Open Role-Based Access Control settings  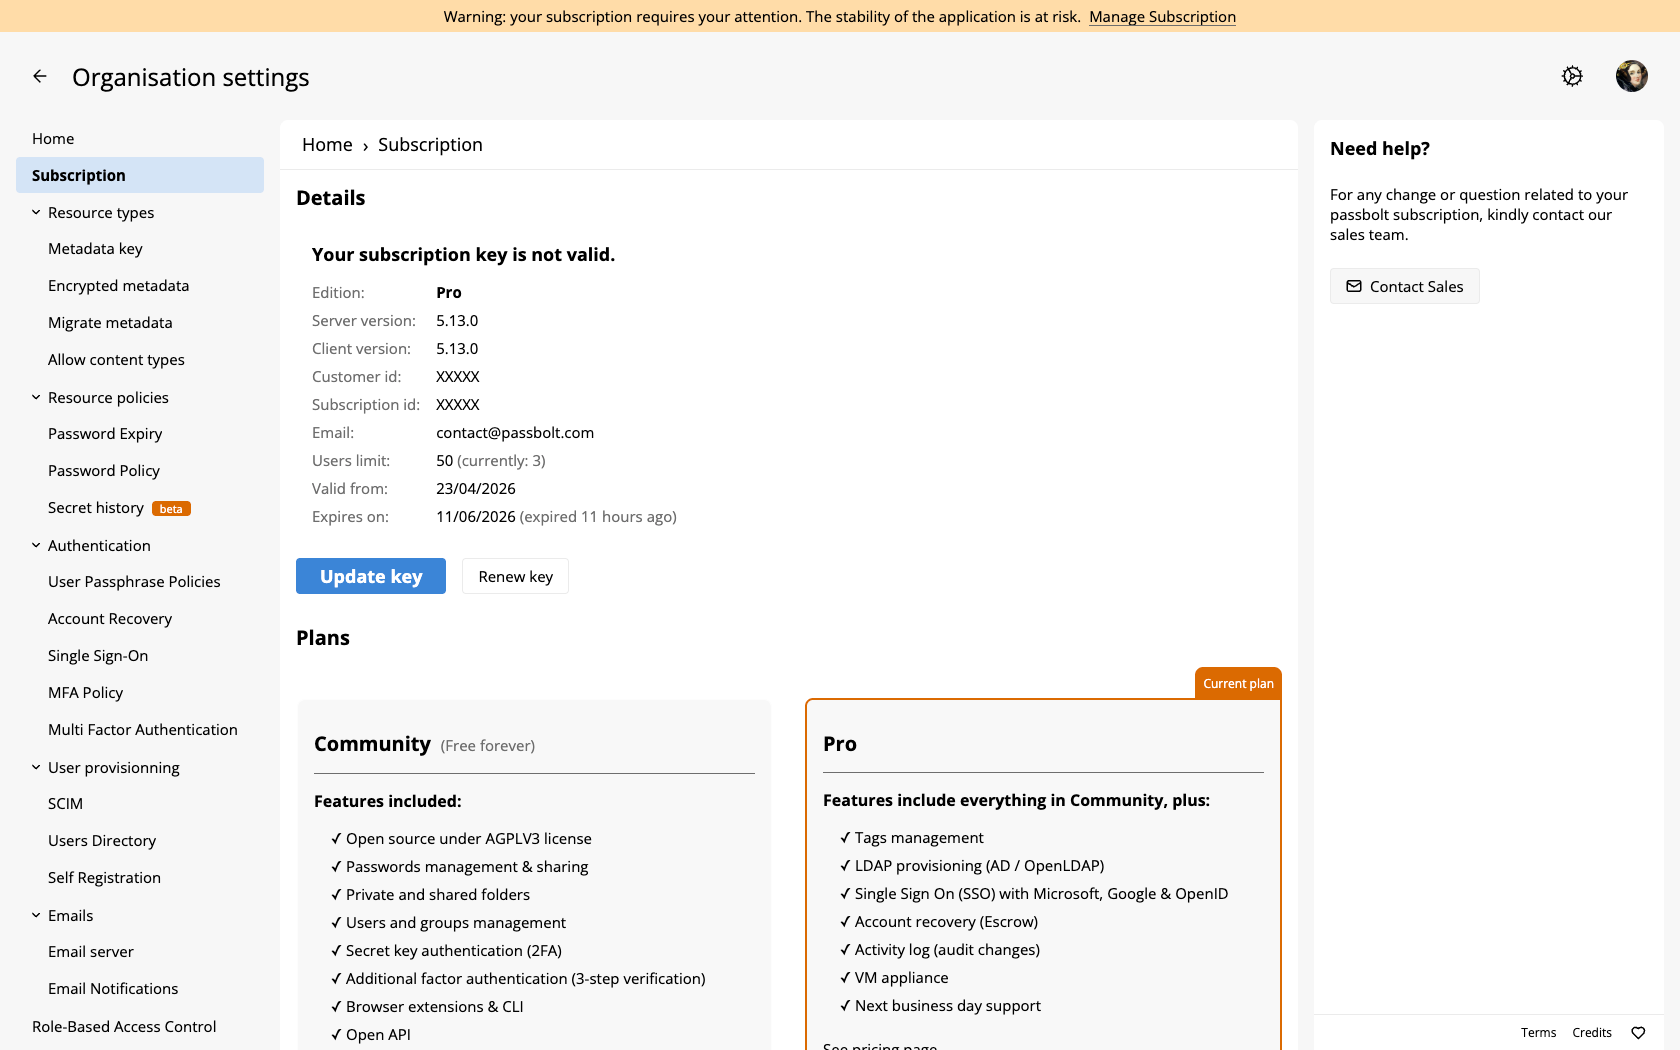[x=124, y=1026]
